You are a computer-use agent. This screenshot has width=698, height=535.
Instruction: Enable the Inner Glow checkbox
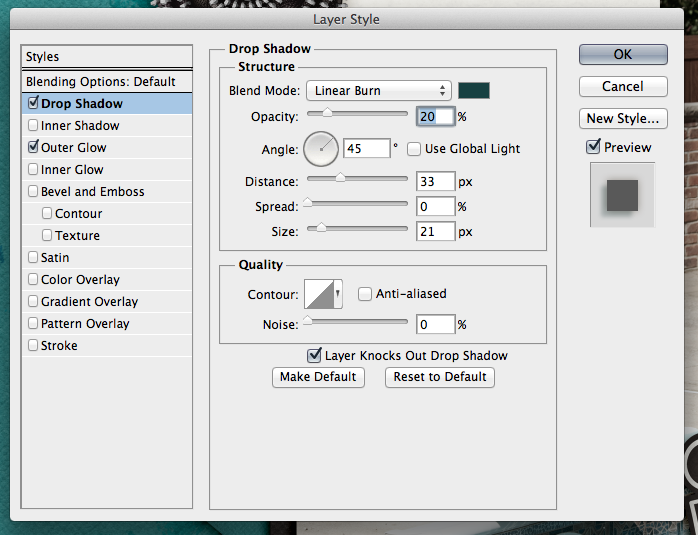click(x=33, y=169)
